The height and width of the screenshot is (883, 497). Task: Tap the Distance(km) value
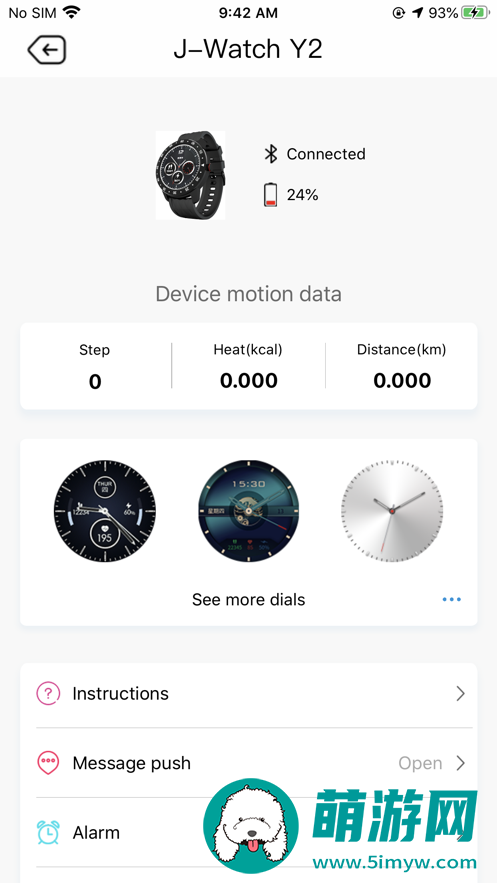pos(402,381)
